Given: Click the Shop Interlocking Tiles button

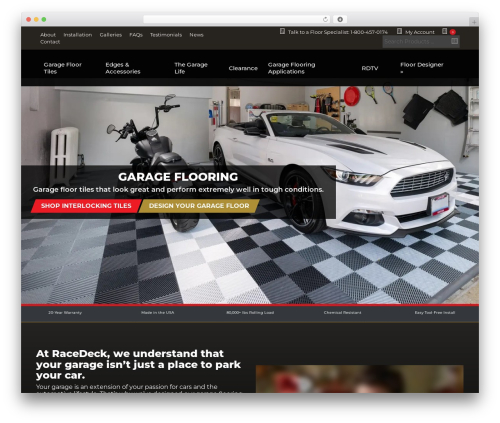Looking at the screenshot, I should pos(86,206).
